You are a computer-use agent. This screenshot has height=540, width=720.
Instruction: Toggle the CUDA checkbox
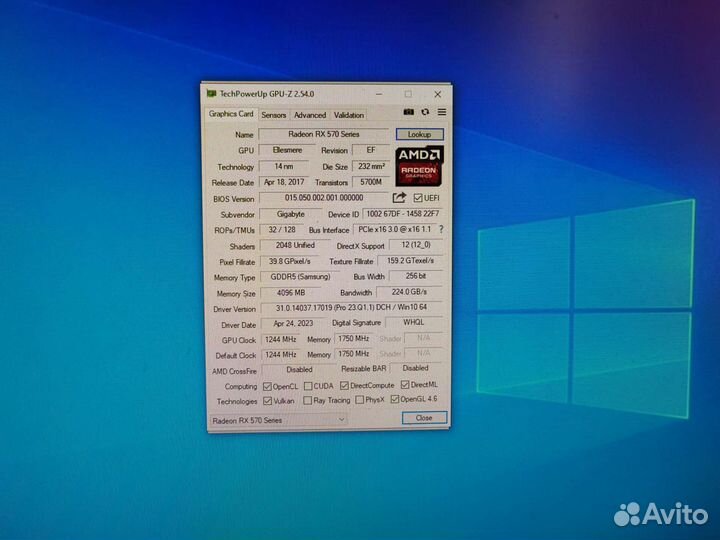pyautogui.click(x=308, y=386)
